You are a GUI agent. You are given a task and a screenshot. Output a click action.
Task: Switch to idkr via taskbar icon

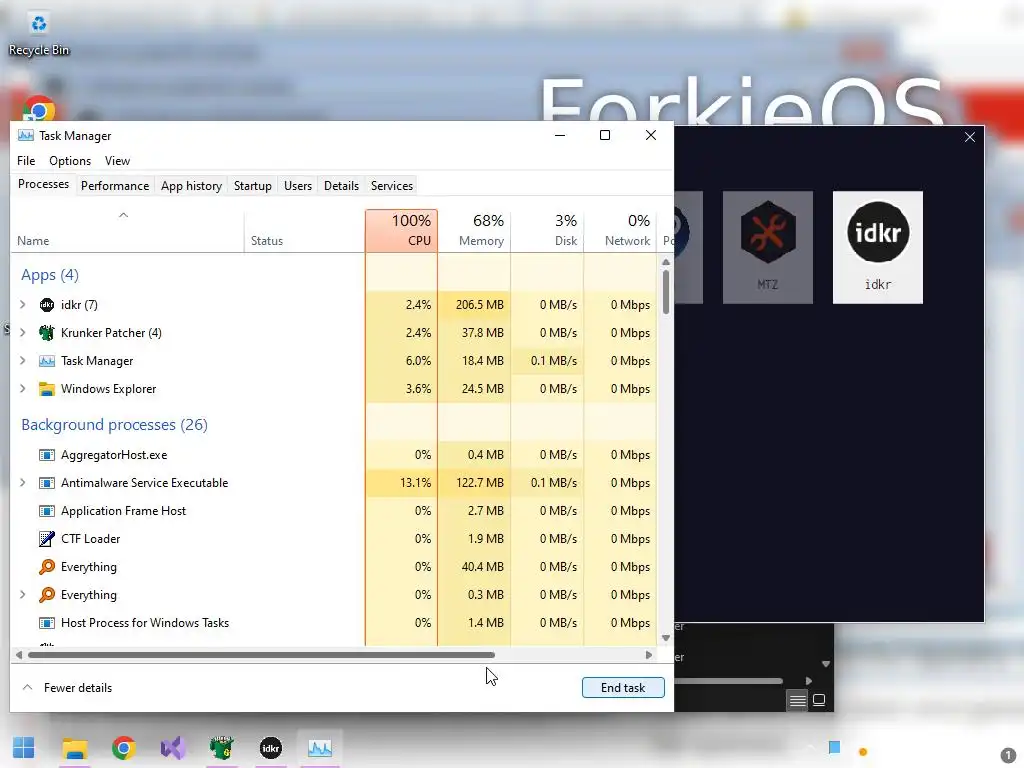[x=270, y=748]
